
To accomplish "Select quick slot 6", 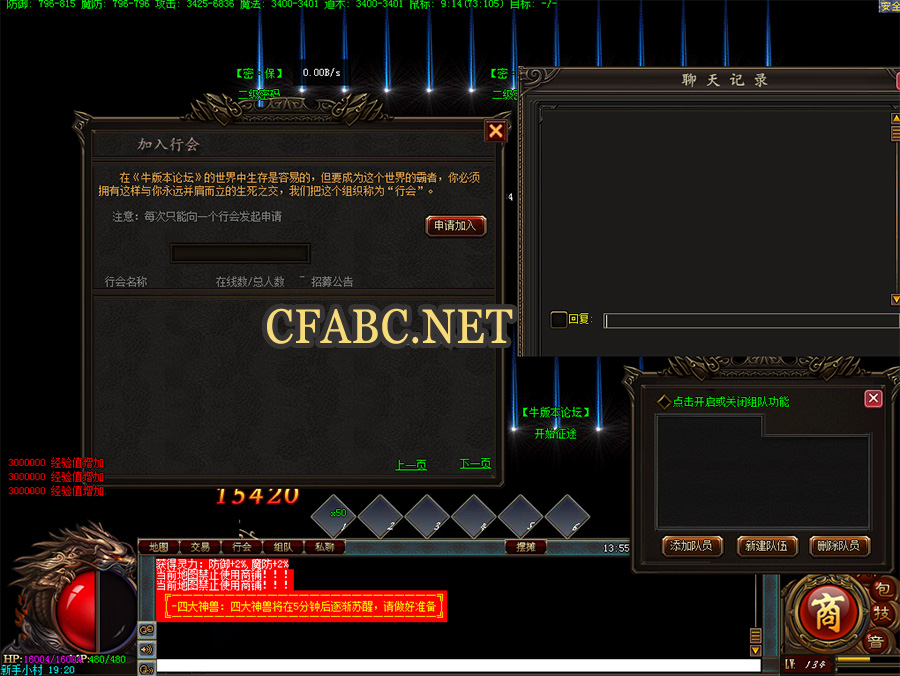I will pyautogui.click(x=567, y=516).
